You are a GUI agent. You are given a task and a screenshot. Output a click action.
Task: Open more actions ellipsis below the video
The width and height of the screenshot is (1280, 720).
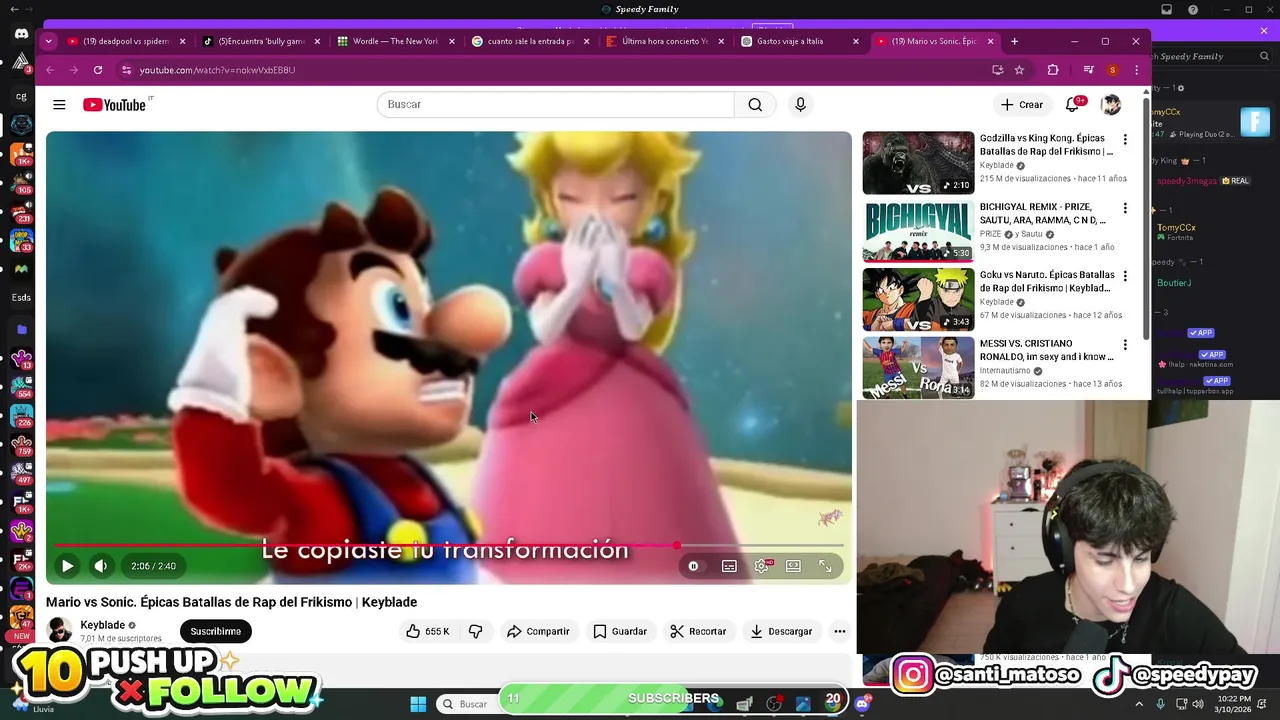840,631
